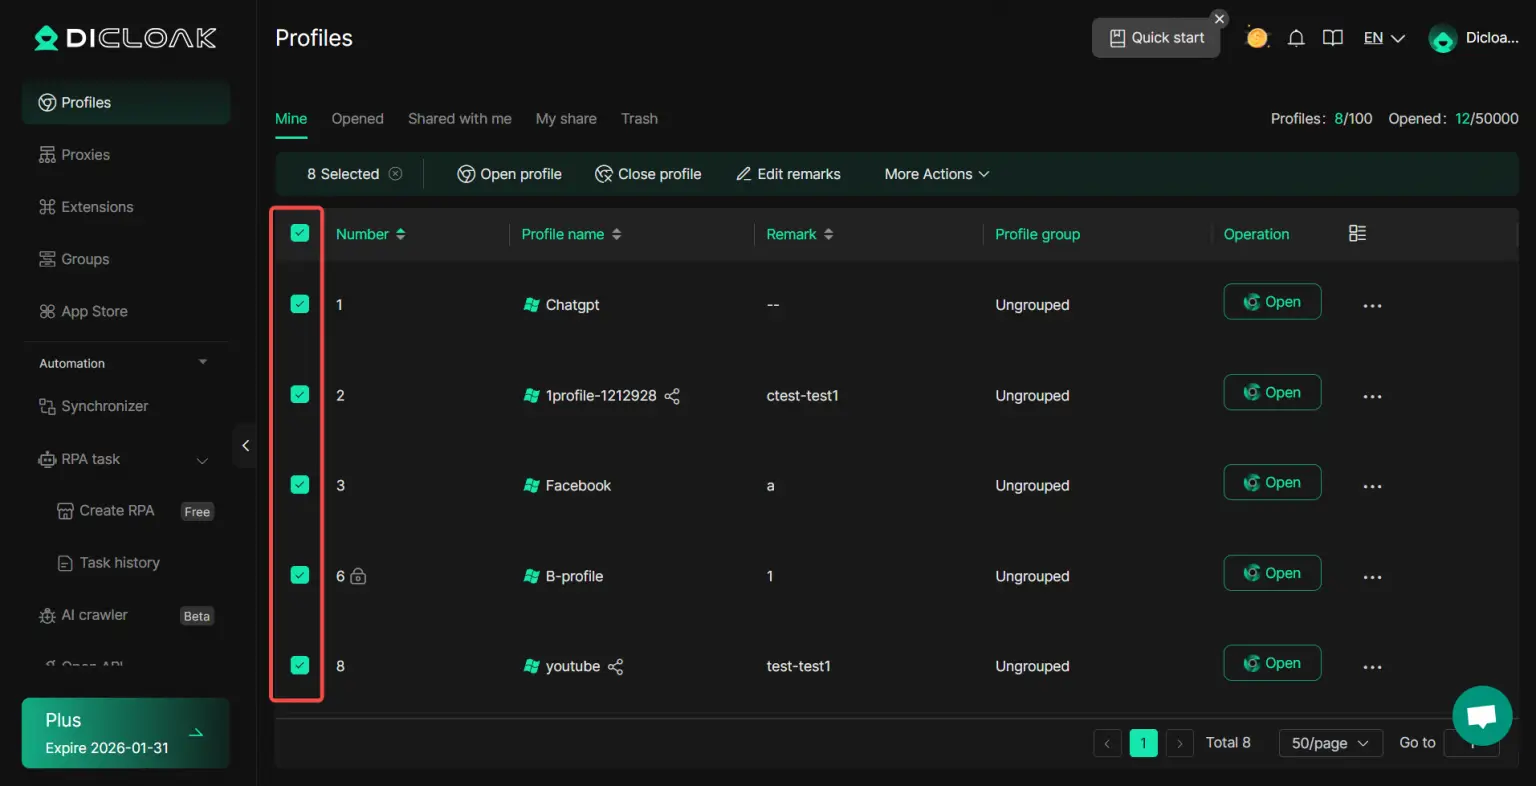Image resolution: width=1536 pixels, height=786 pixels.
Task: Open the documentation book icon
Action: pos(1332,38)
